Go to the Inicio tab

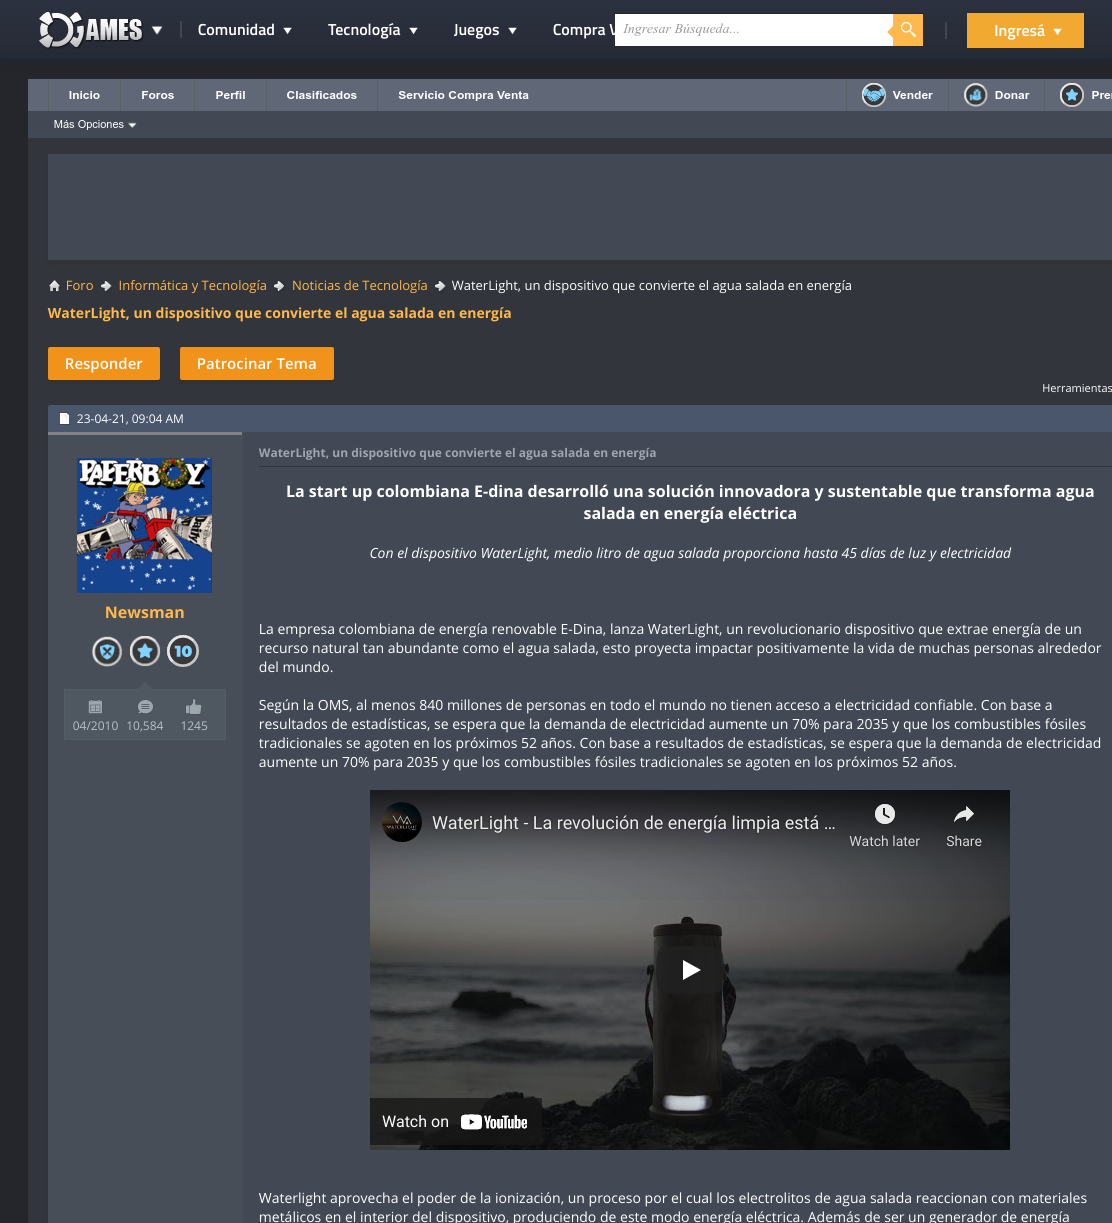click(x=84, y=95)
